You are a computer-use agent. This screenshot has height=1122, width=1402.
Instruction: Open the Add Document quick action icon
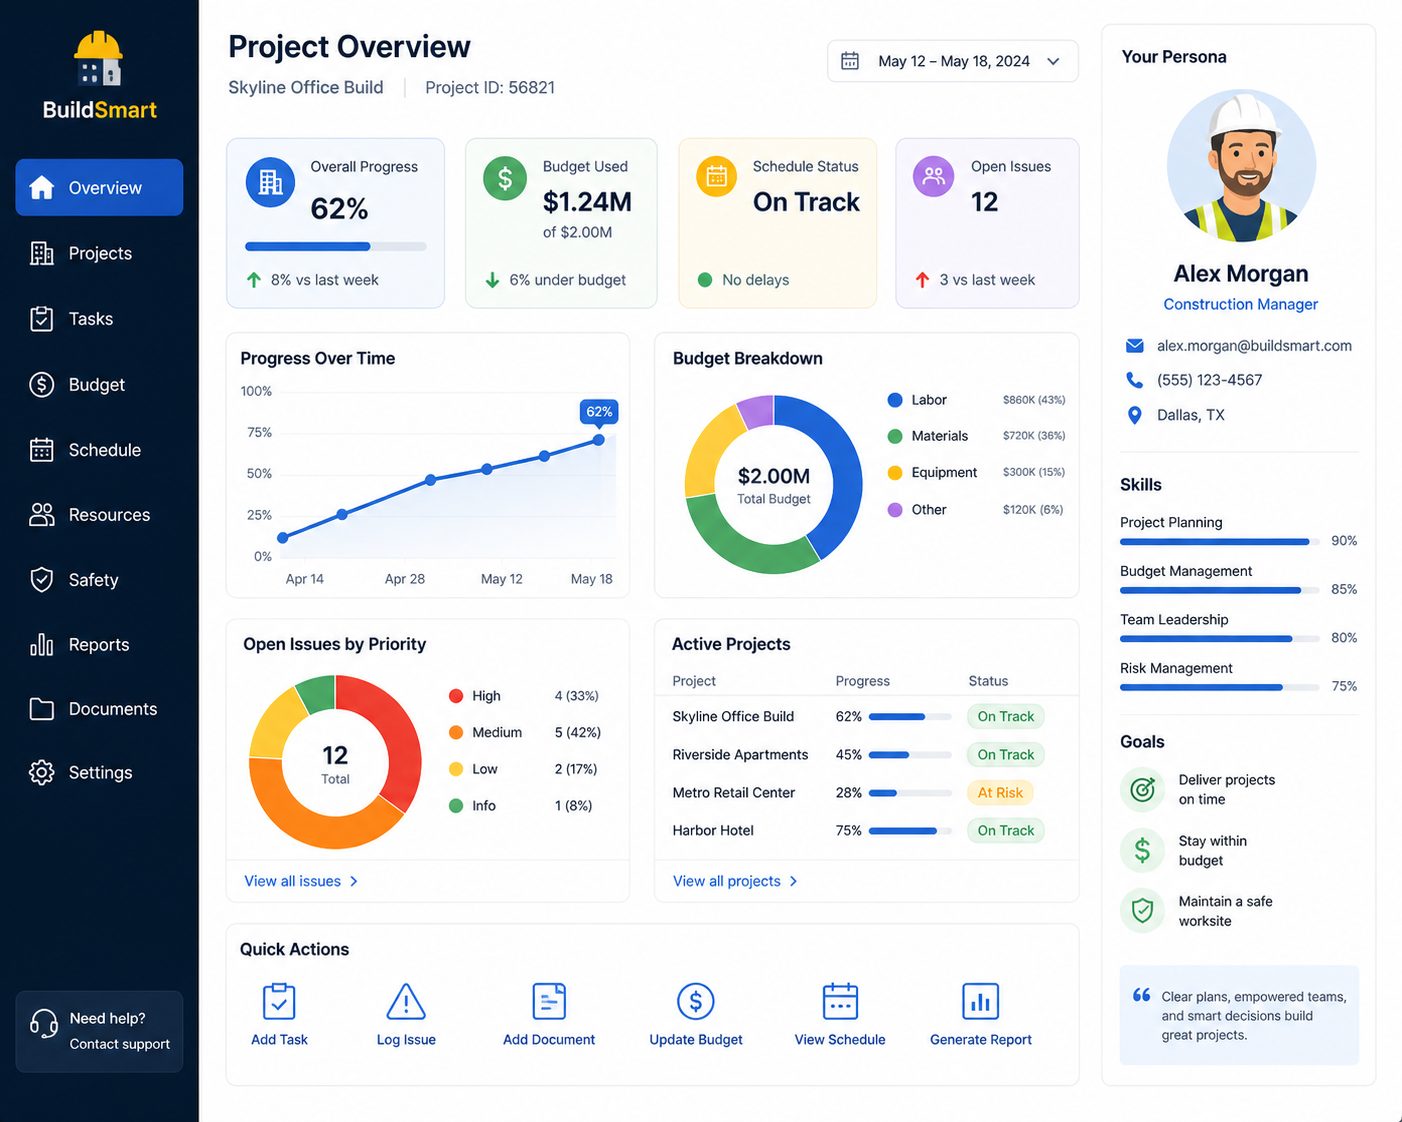tap(549, 1001)
